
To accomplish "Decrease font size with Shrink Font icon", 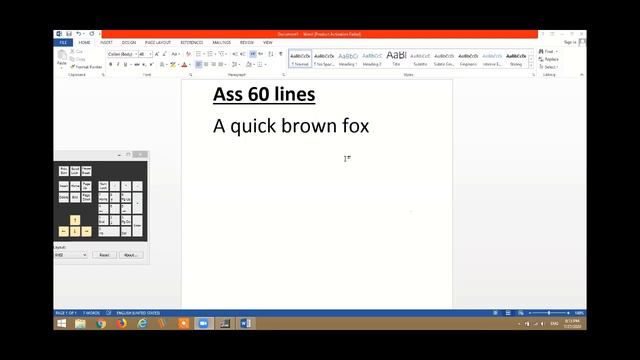I will [164, 54].
